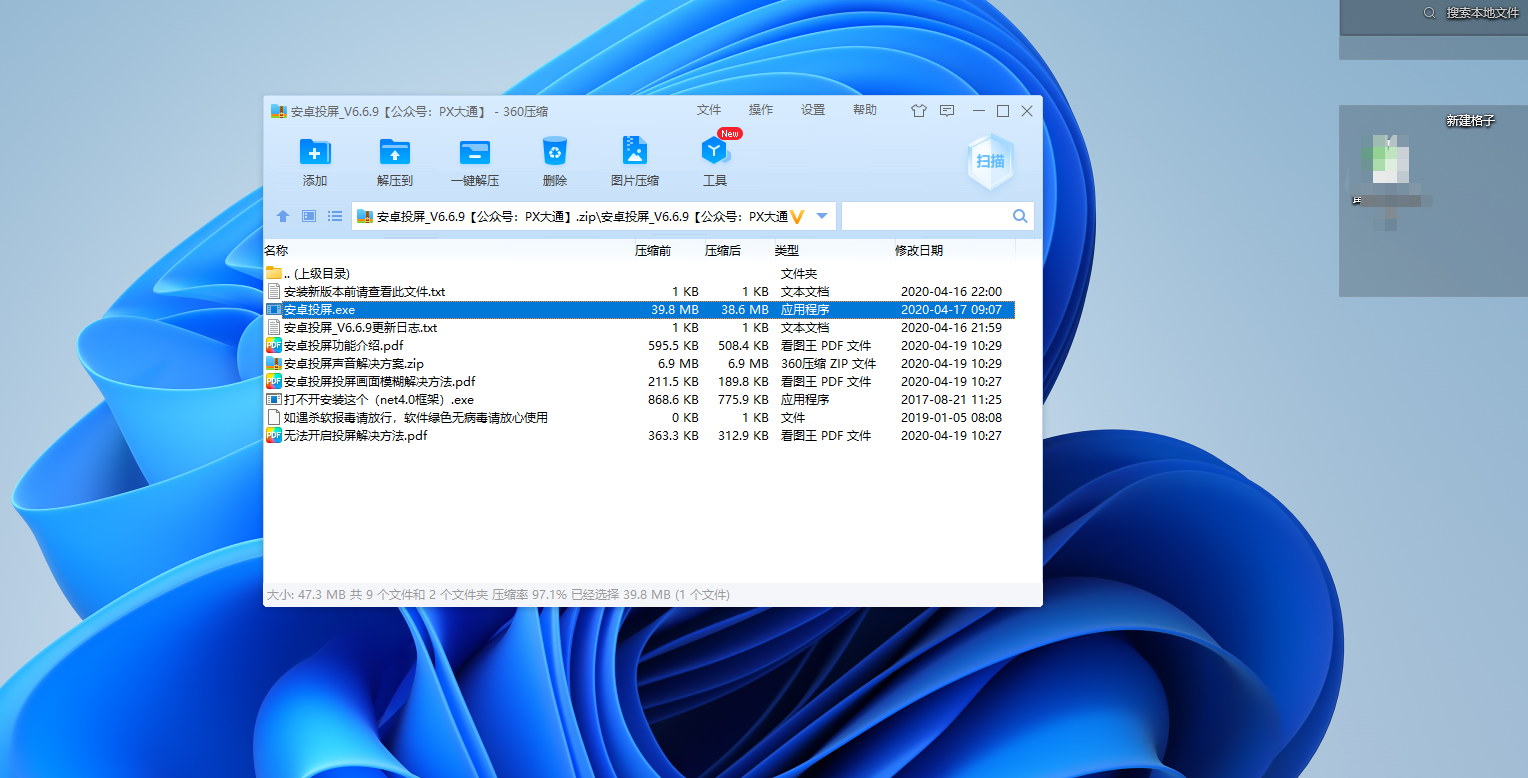Switch to the details view icon
The height and width of the screenshot is (778, 1528).
[309, 216]
